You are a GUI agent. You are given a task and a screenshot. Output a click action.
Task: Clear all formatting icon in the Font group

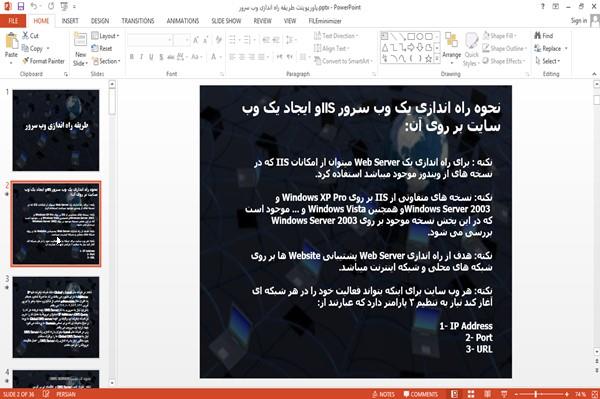click(x=218, y=39)
